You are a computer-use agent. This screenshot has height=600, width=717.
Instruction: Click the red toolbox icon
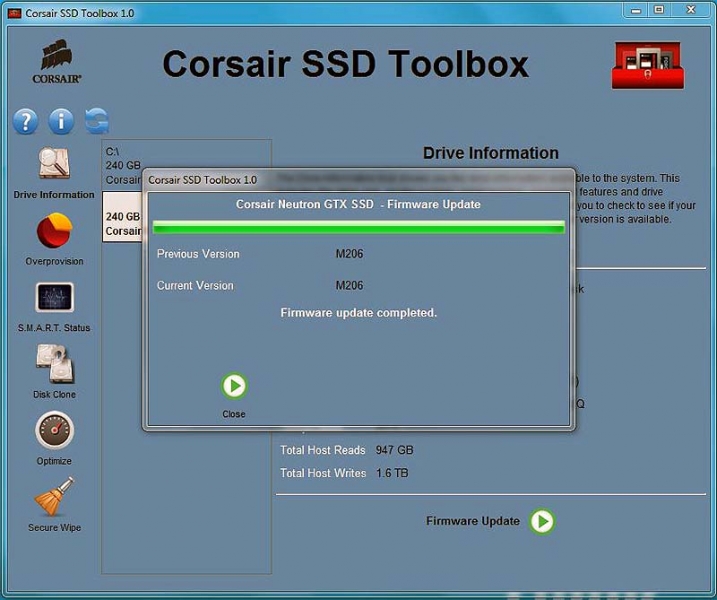(x=647, y=65)
